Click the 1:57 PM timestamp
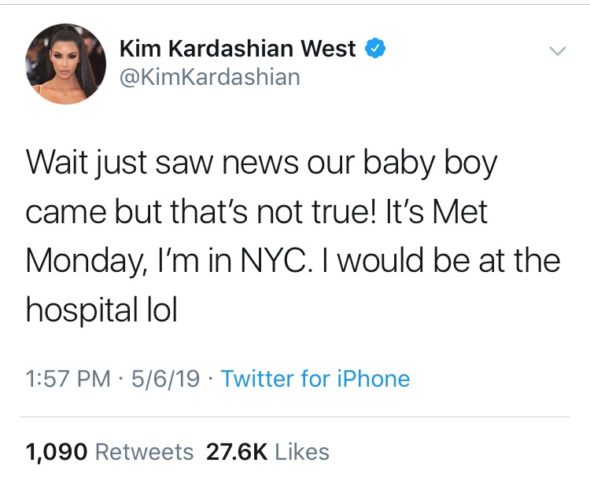This screenshot has height=481, width=590. click(68, 378)
